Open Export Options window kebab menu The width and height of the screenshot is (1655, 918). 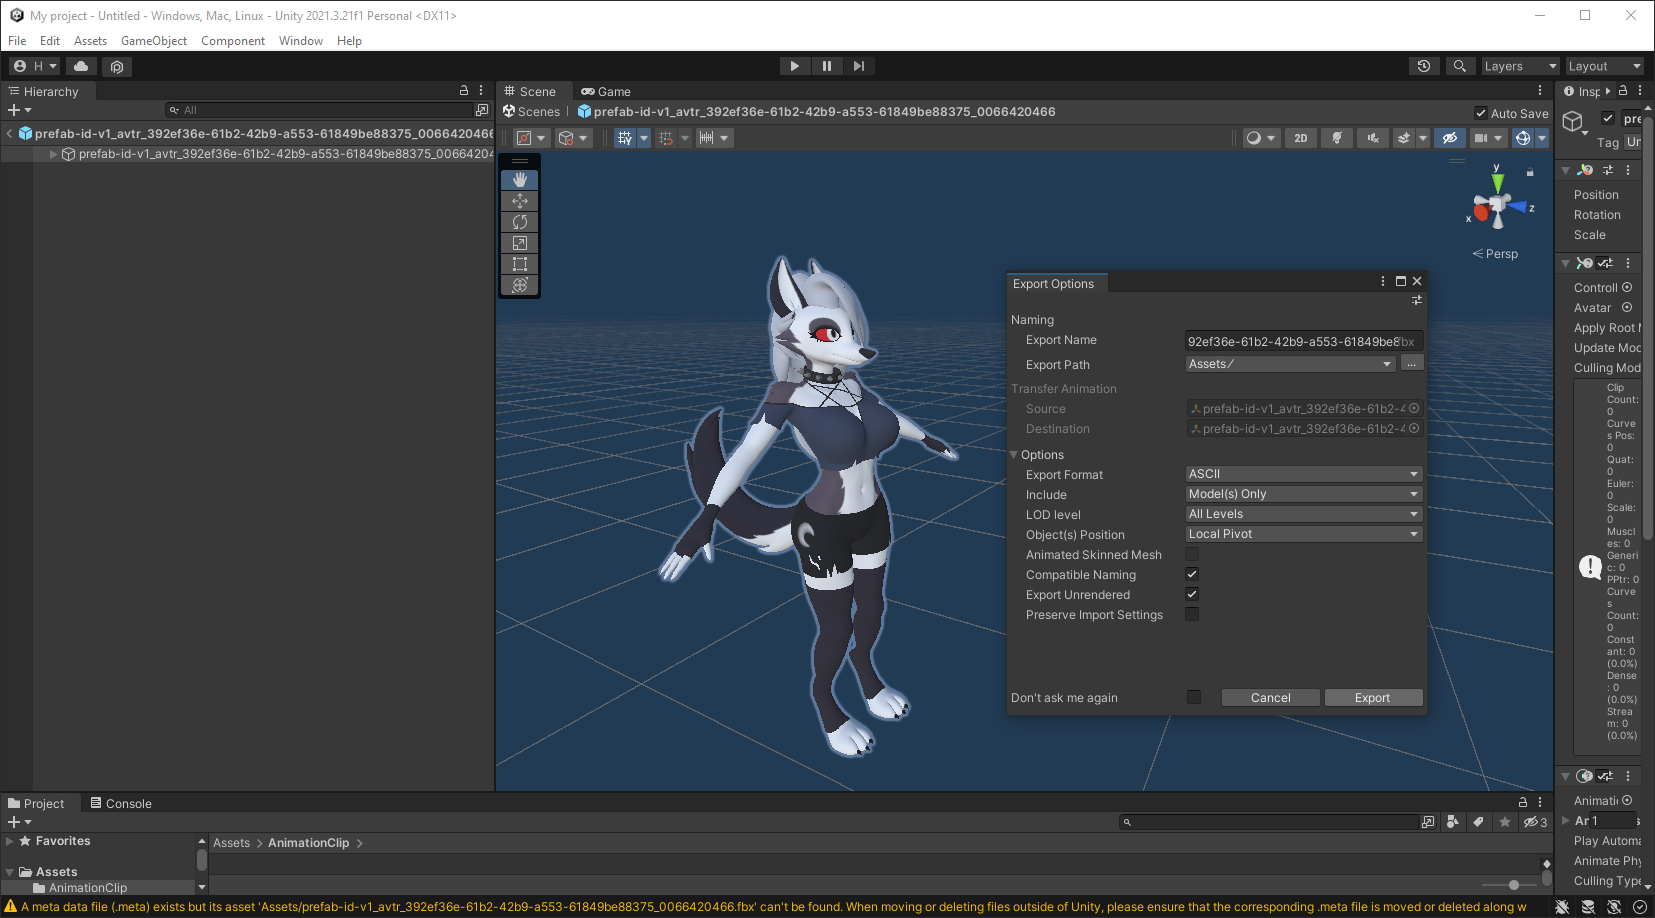[1383, 281]
